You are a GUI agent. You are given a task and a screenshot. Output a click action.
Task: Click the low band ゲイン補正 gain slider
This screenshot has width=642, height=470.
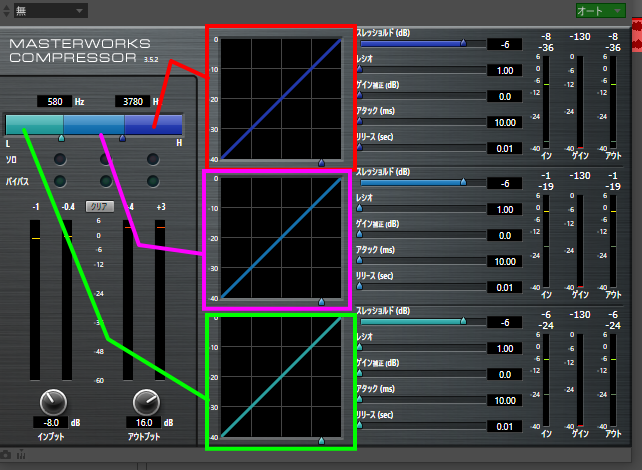click(423, 374)
